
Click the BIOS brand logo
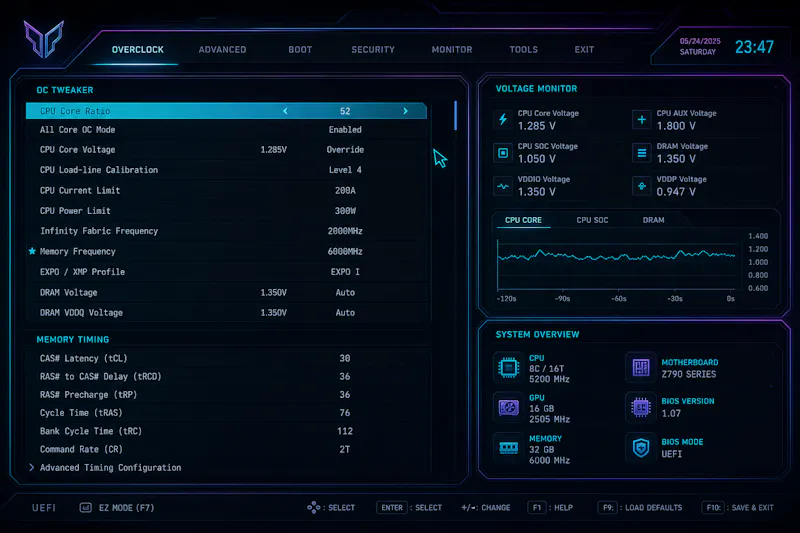[44, 39]
